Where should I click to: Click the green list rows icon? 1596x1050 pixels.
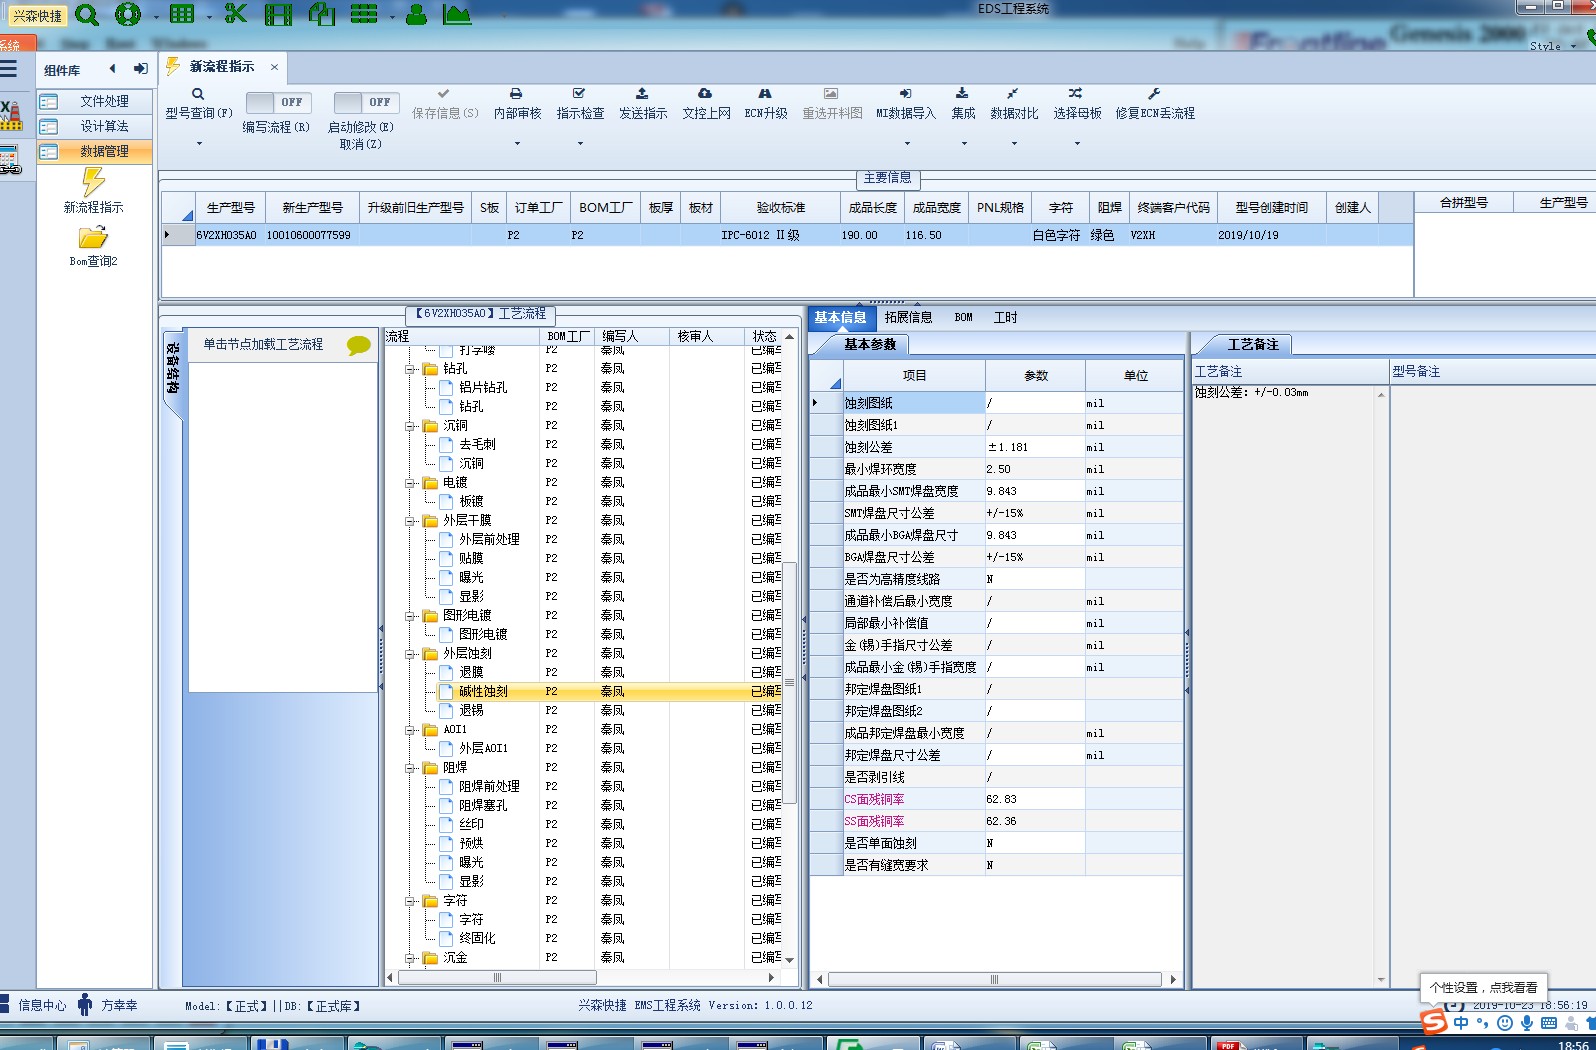click(x=364, y=14)
